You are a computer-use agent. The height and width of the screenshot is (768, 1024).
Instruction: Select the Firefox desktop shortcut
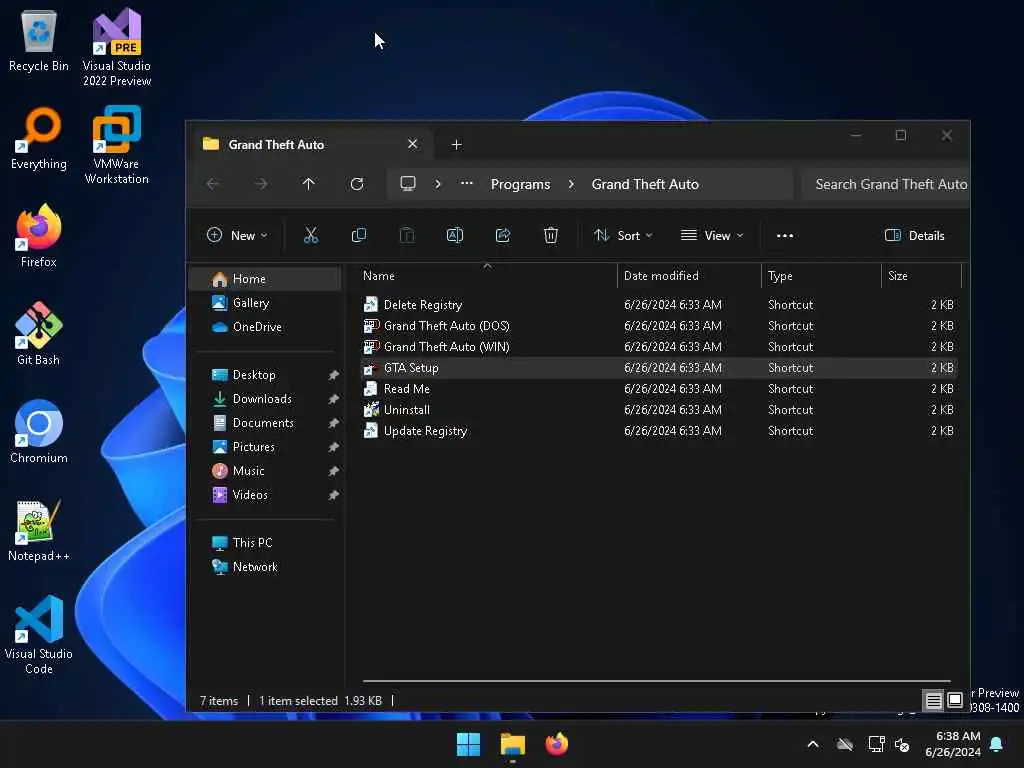[39, 236]
